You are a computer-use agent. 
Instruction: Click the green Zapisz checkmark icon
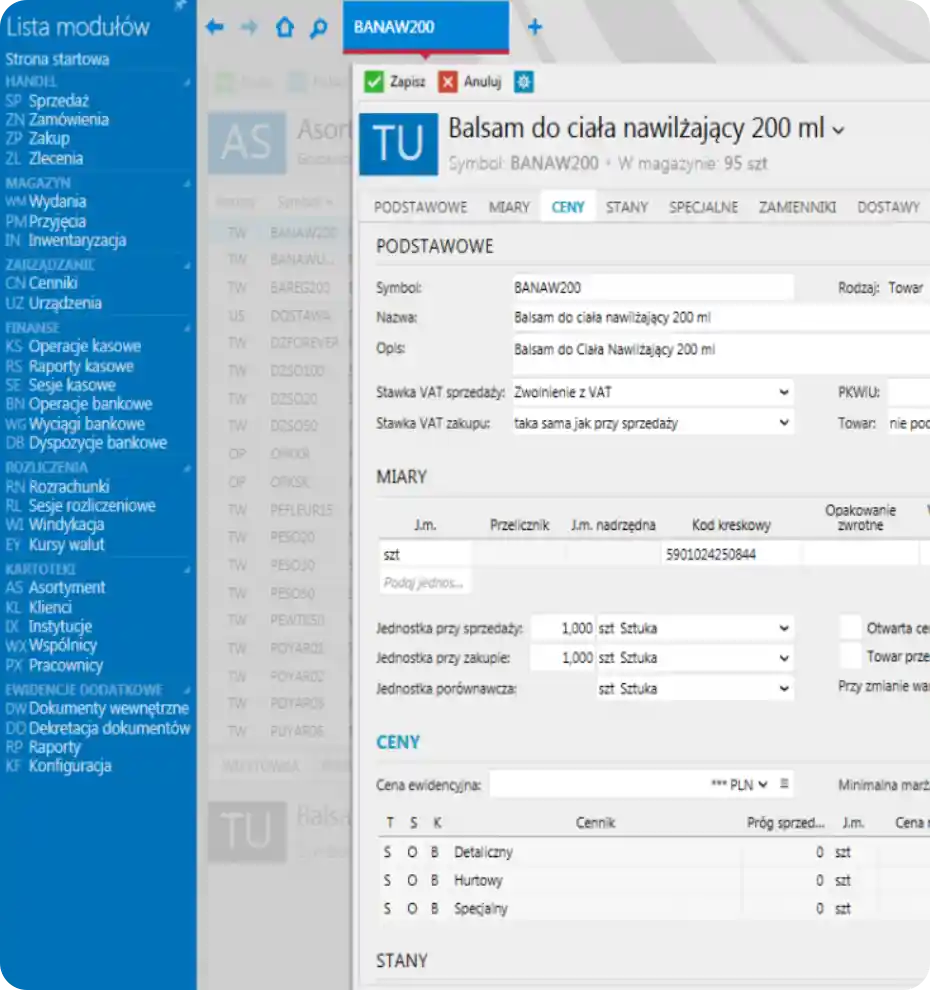374,81
